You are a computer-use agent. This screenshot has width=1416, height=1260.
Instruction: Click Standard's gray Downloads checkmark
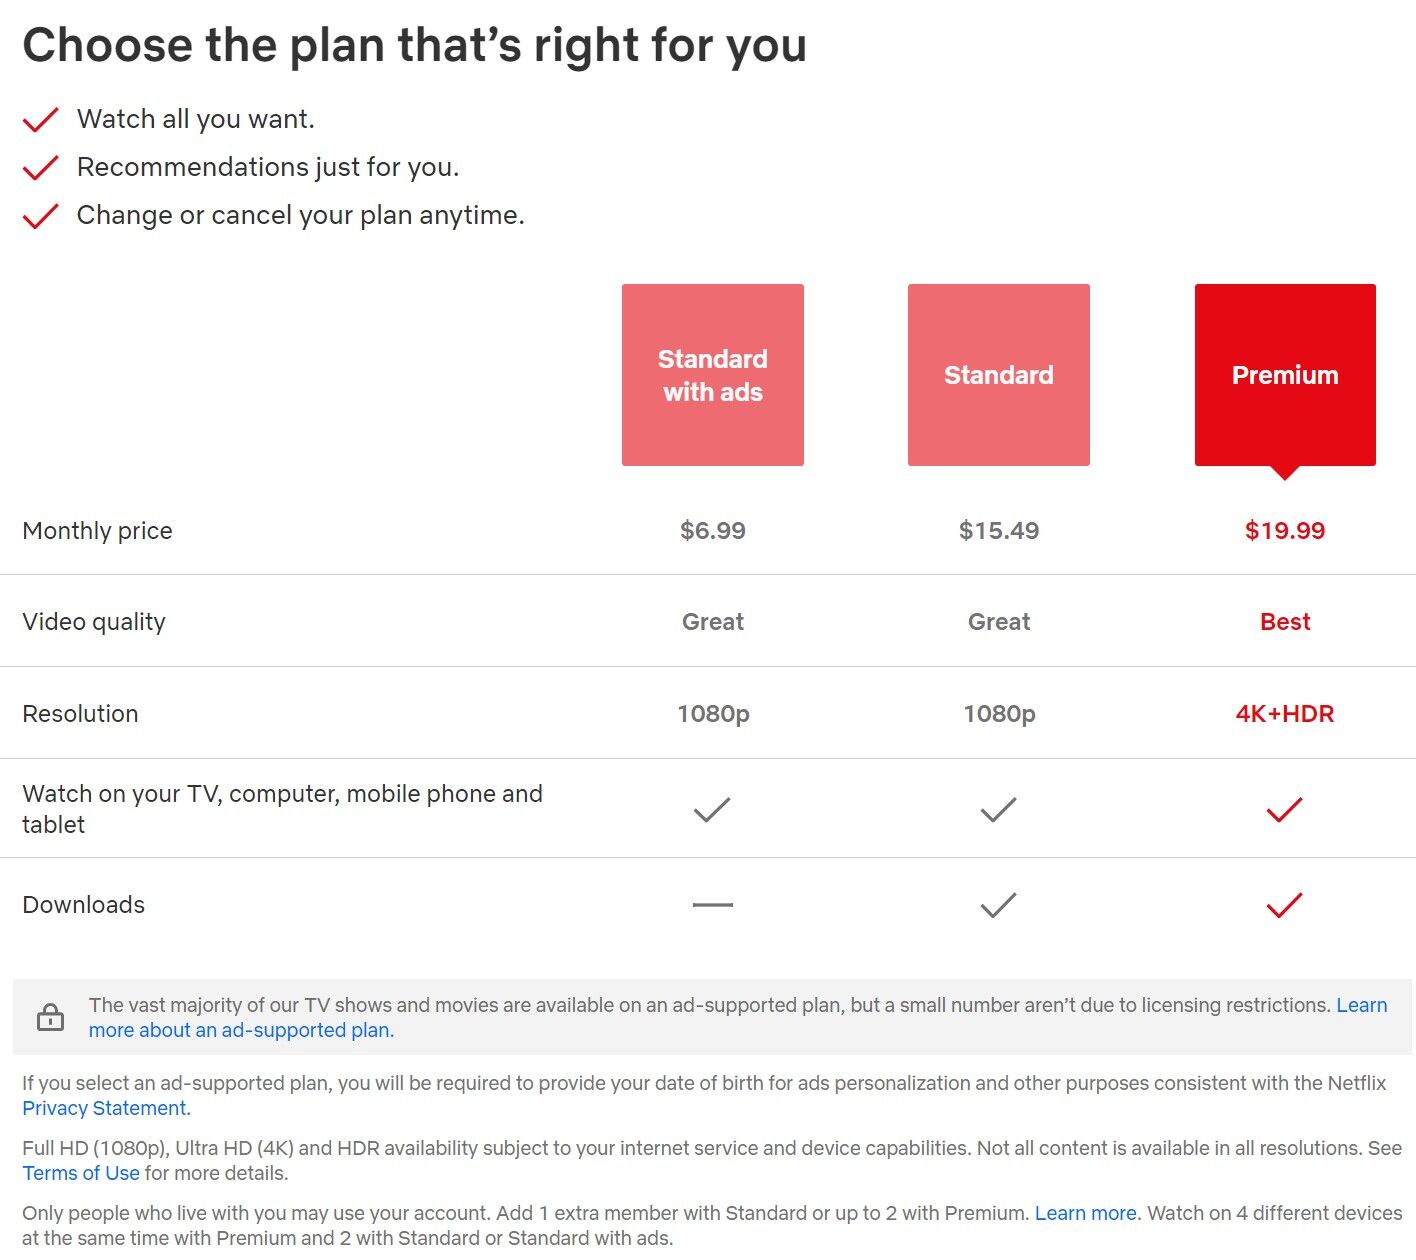point(998,905)
